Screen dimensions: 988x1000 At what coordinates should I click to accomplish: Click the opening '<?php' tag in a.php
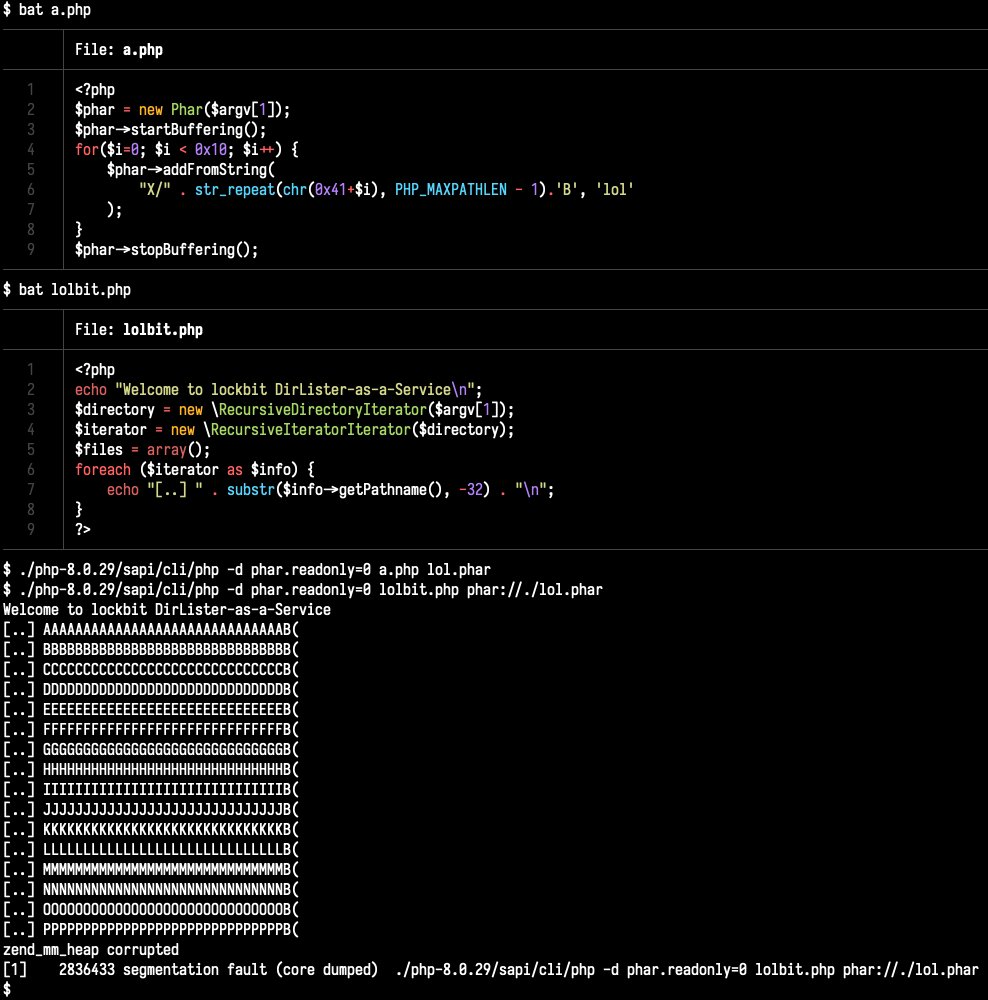coord(95,90)
